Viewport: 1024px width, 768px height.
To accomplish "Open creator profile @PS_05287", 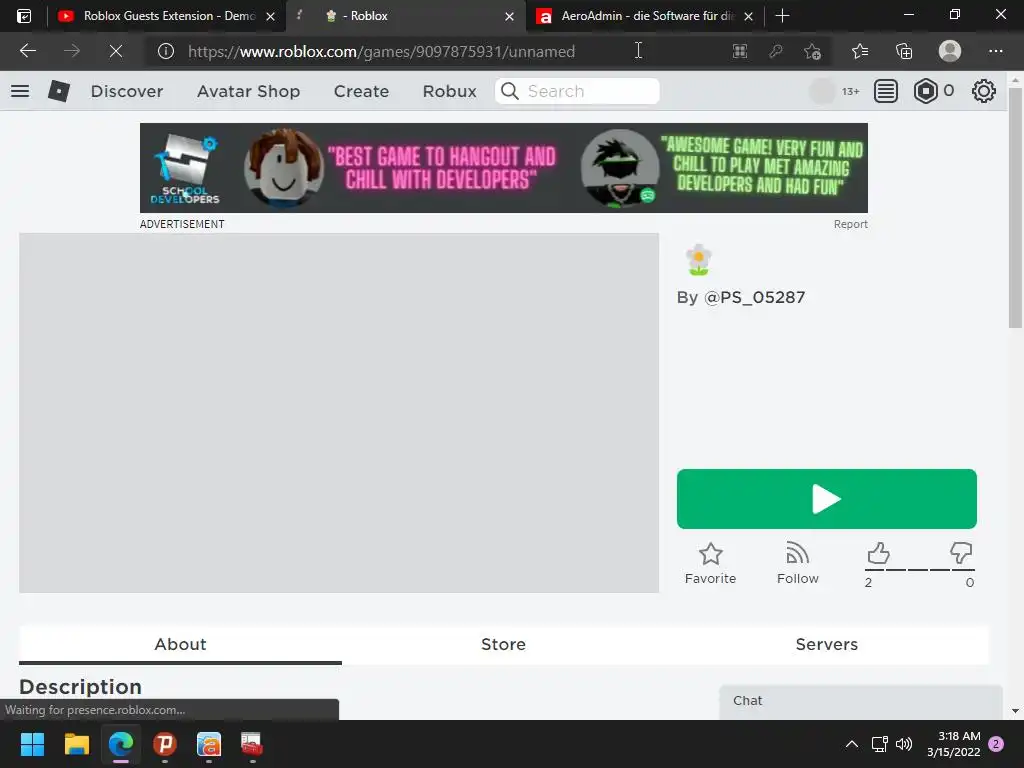I will pyautogui.click(x=754, y=297).
